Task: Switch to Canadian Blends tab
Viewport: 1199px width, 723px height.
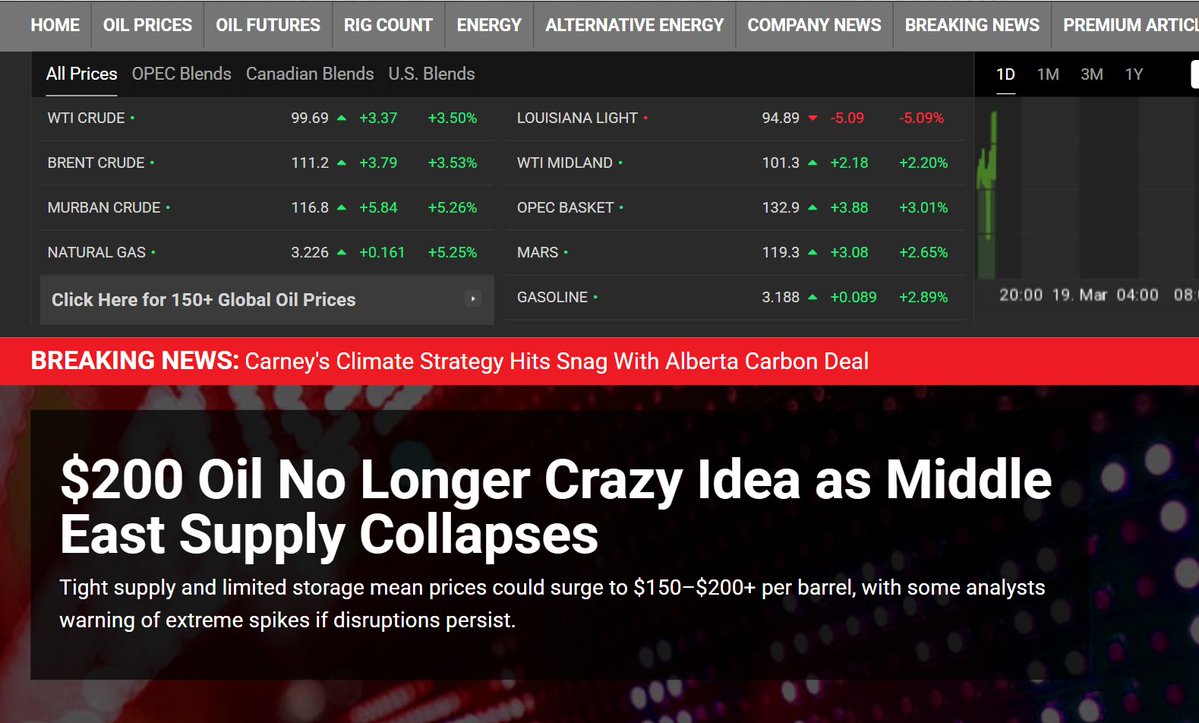Action: click(310, 74)
